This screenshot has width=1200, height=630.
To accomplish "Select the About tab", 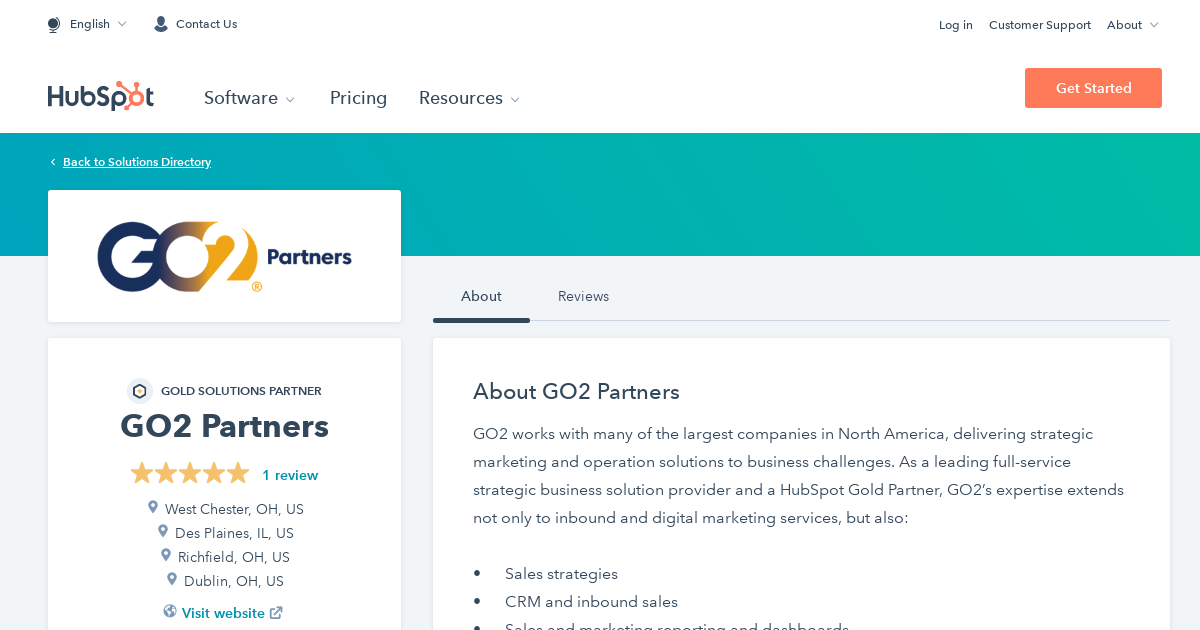I will (481, 296).
